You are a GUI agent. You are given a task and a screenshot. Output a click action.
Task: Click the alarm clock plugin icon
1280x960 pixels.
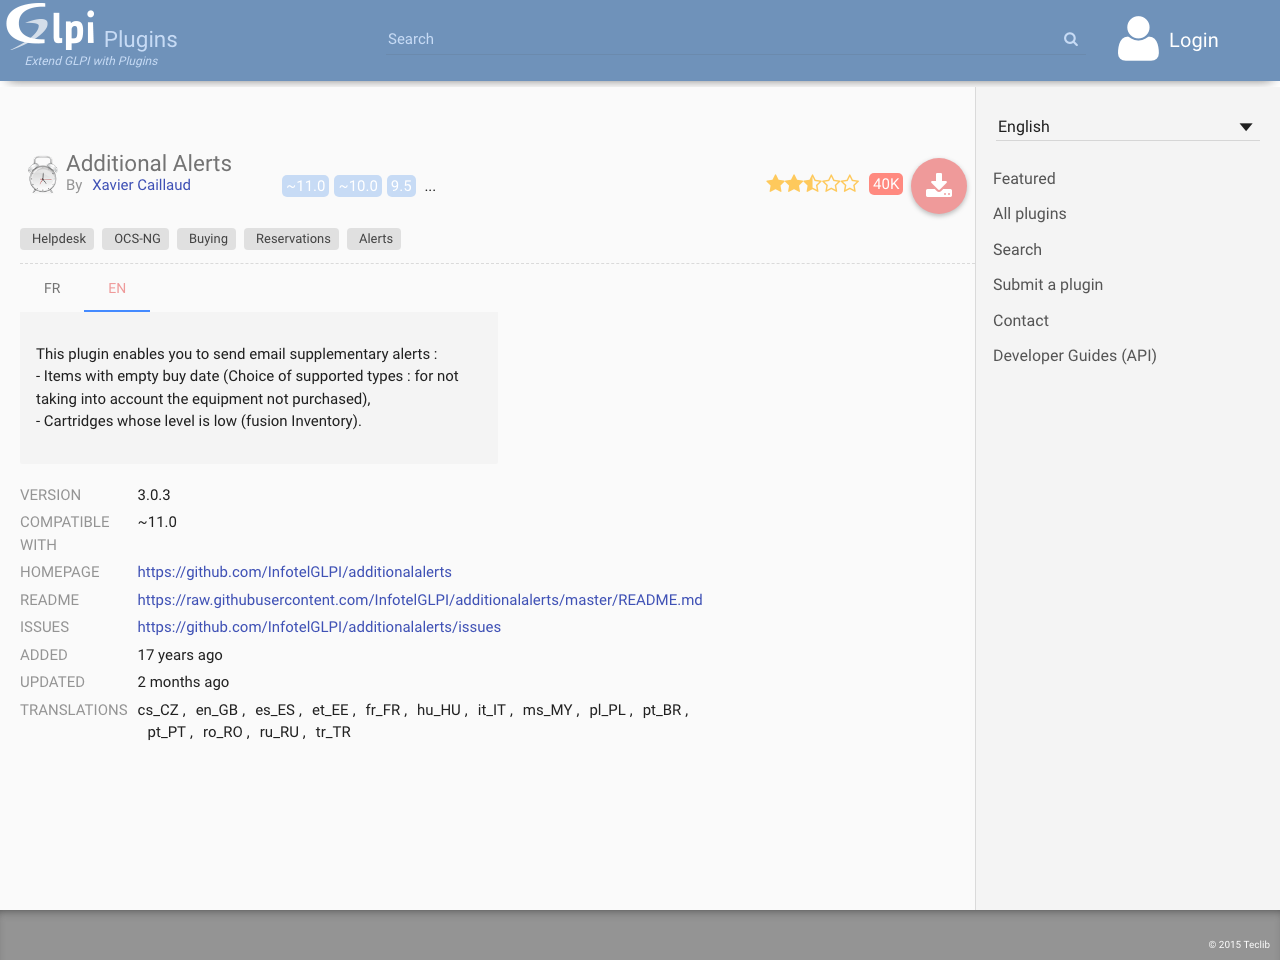pyautogui.click(x=42, y=175)
